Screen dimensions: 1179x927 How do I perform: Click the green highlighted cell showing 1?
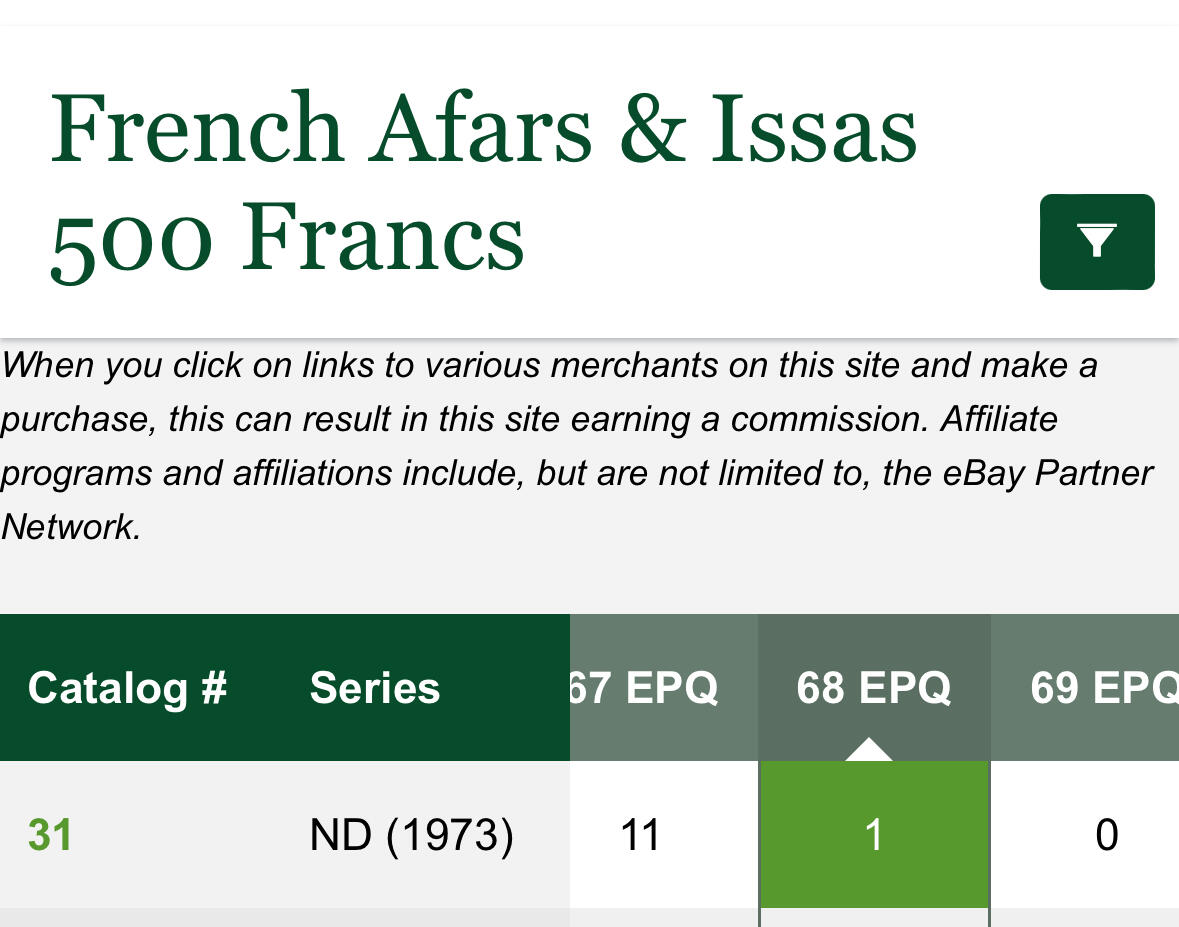tap(874, 835)
